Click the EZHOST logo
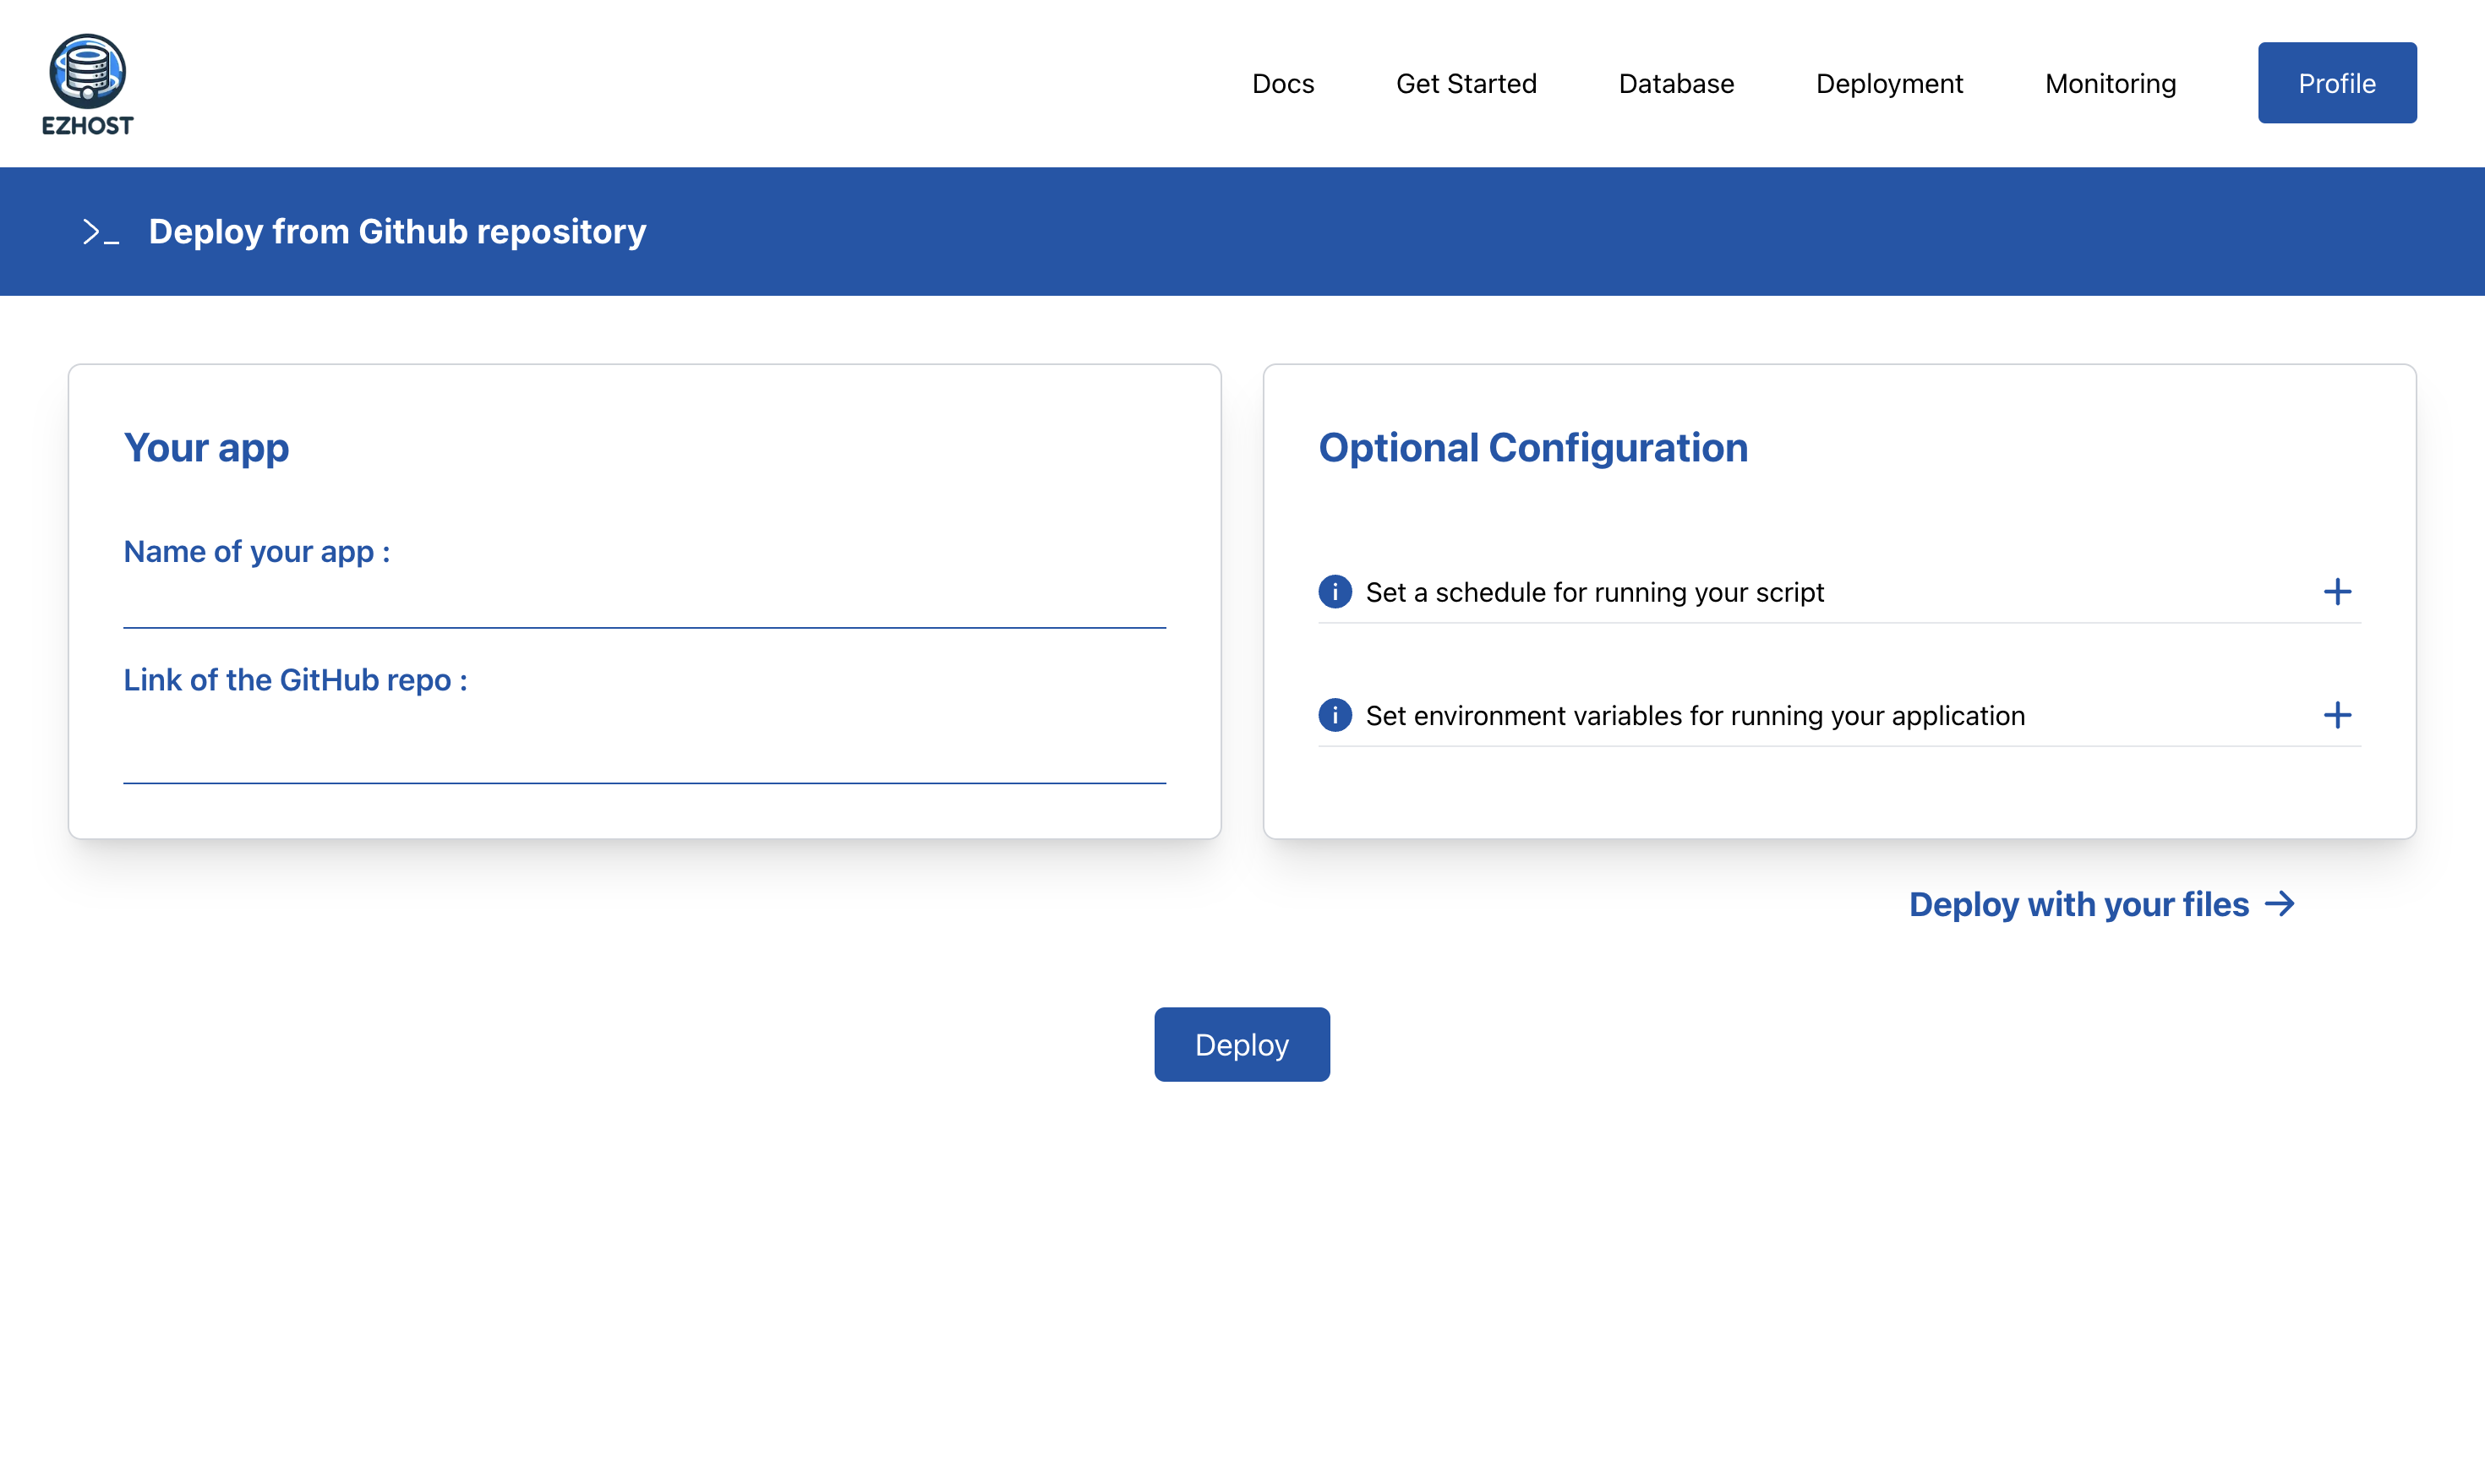 tap(88, 84)
